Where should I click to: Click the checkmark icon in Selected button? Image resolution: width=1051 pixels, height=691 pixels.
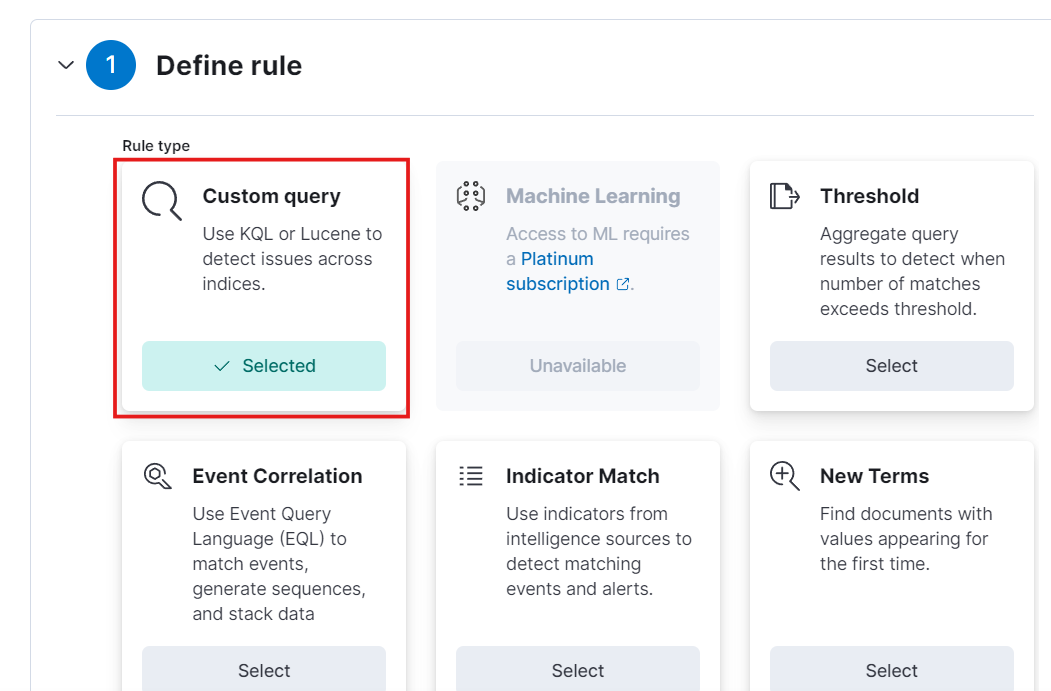[x=222, y=366]
